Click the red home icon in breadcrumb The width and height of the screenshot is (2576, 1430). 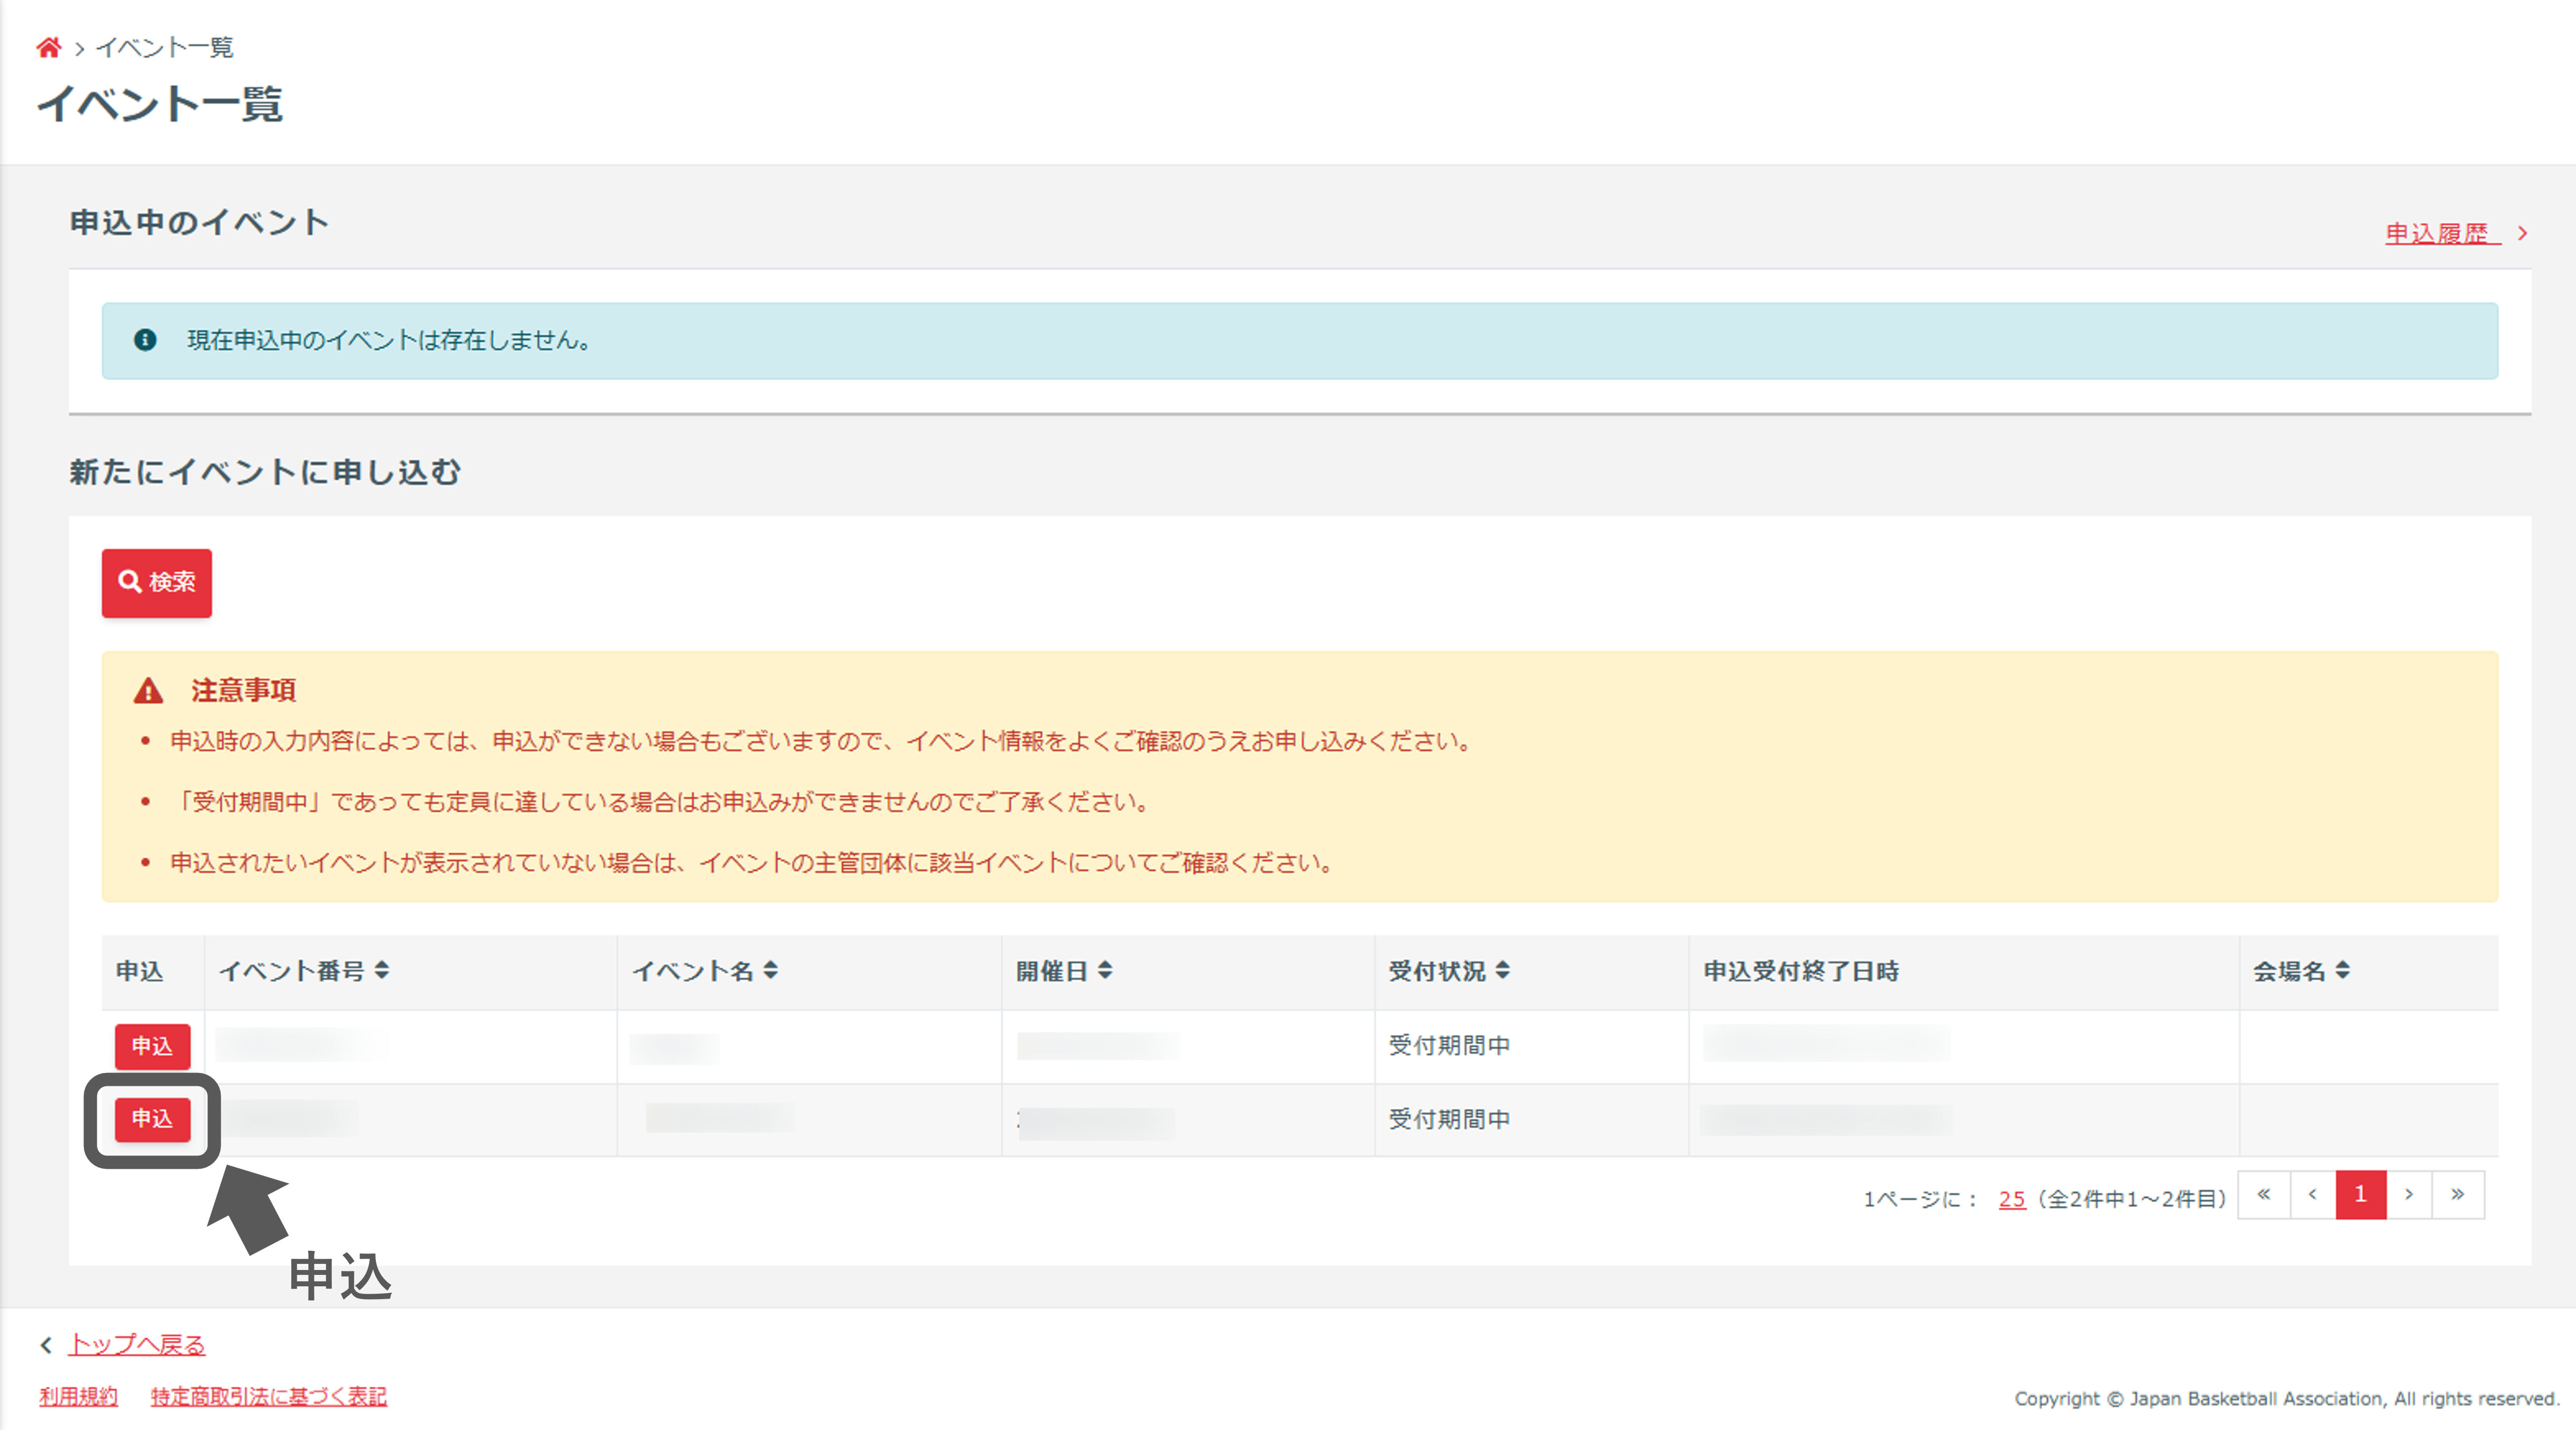pyautogui.click(x=48, y=47)
